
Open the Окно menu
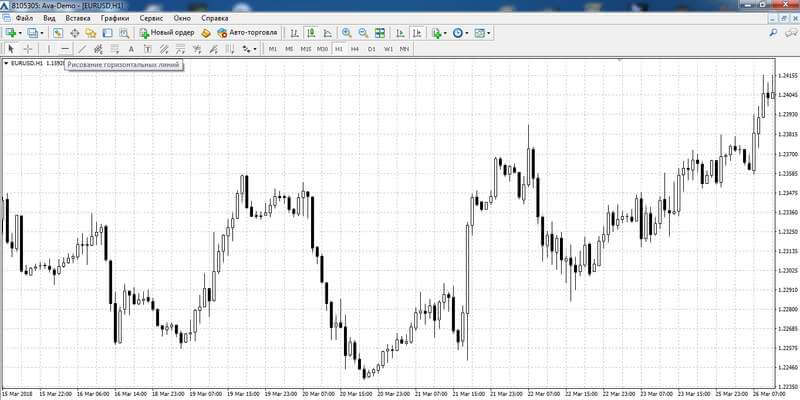pos(182,18)
